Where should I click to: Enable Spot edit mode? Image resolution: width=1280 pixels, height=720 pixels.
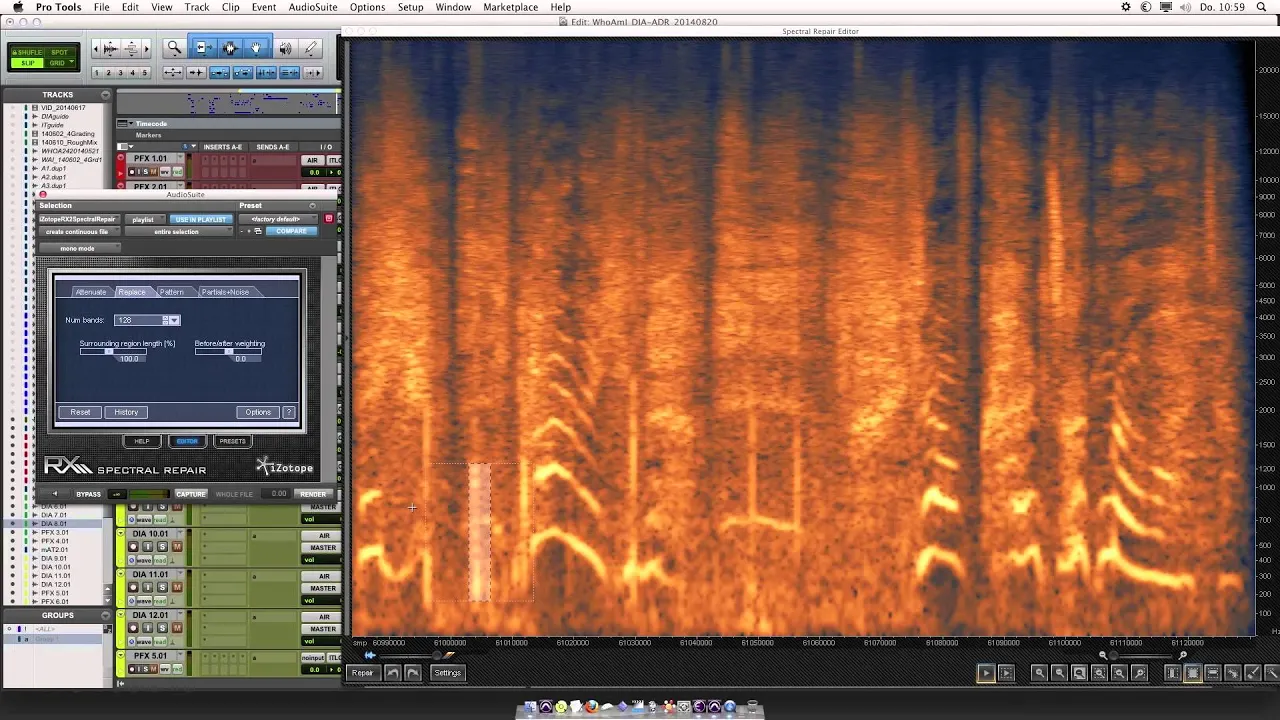(59, 52)
